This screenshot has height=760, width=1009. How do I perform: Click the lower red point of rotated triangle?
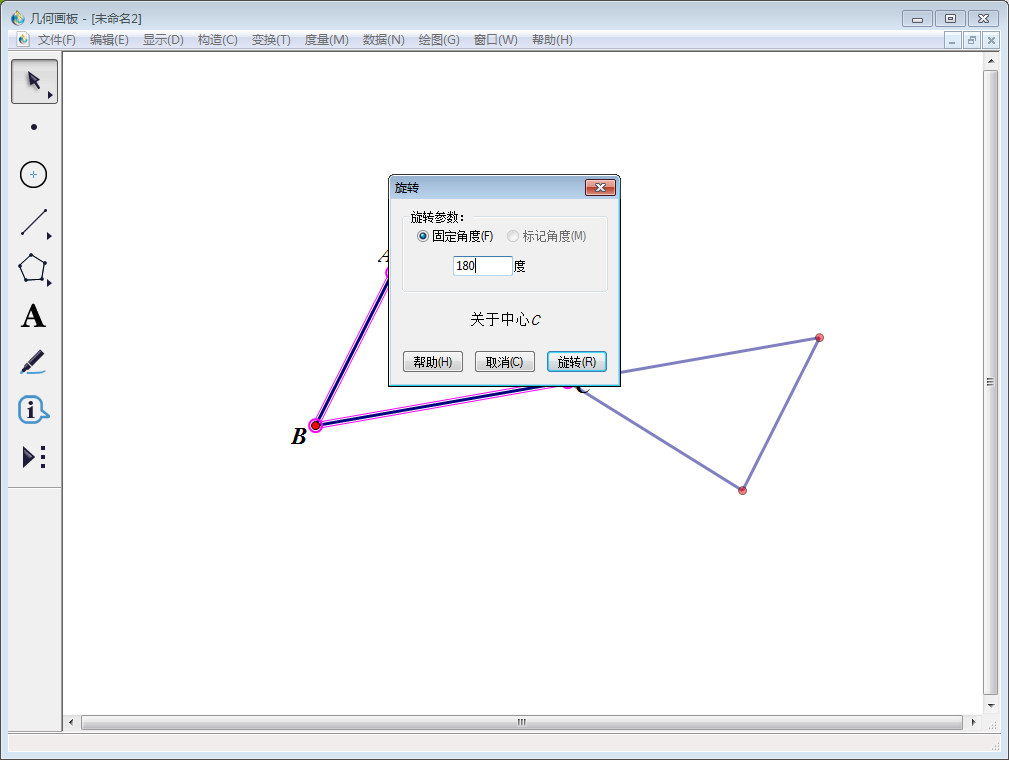[x=742, y=490]
